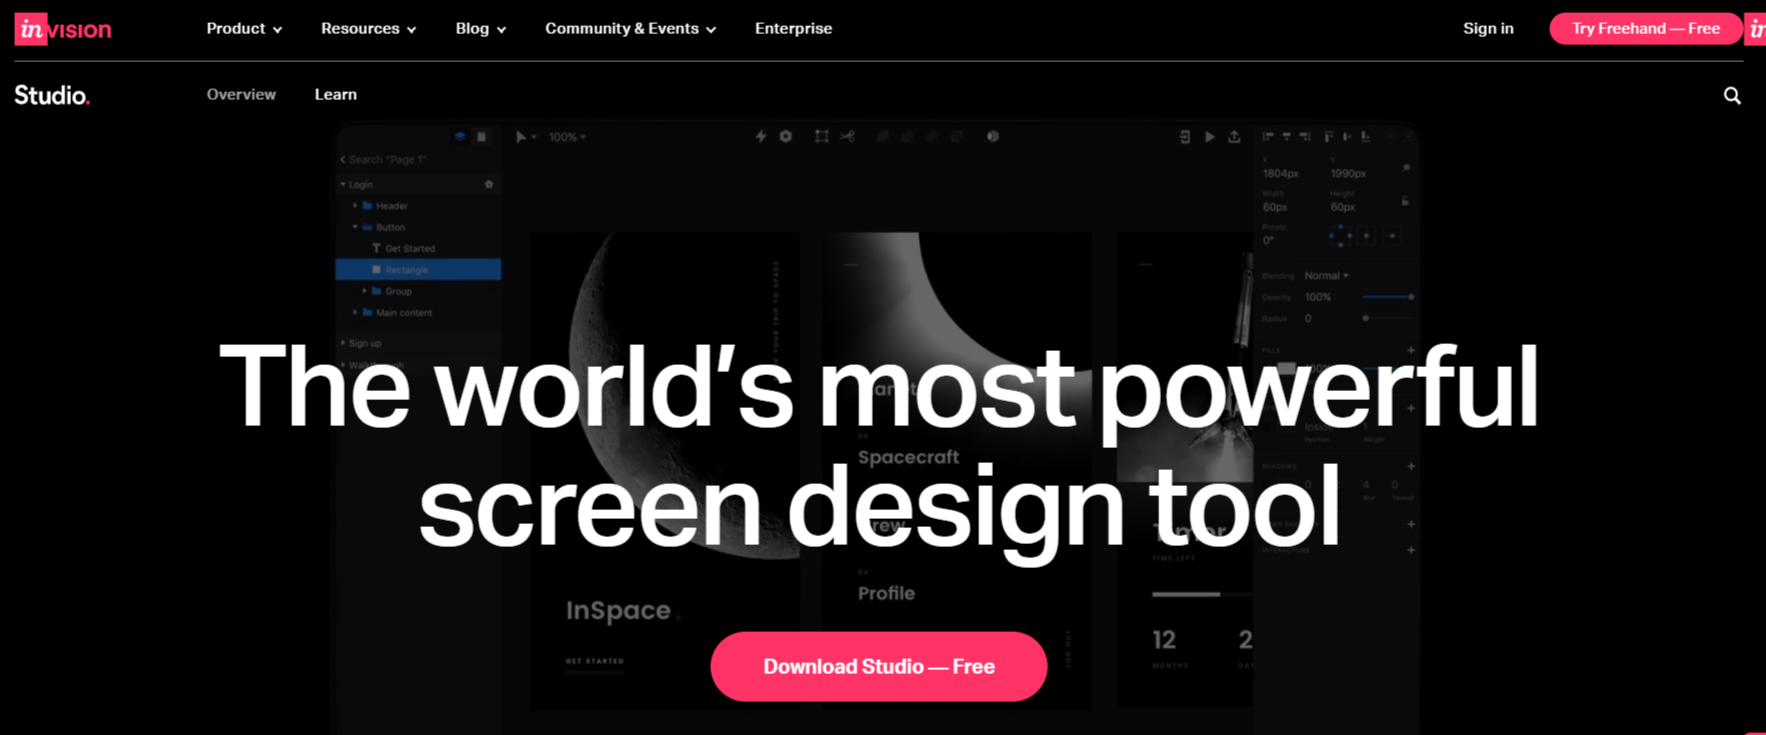Open the Blending Normal dropdown
Image resolution: width=1766 pixels, height=735 pixels.
coord(1326,276)
